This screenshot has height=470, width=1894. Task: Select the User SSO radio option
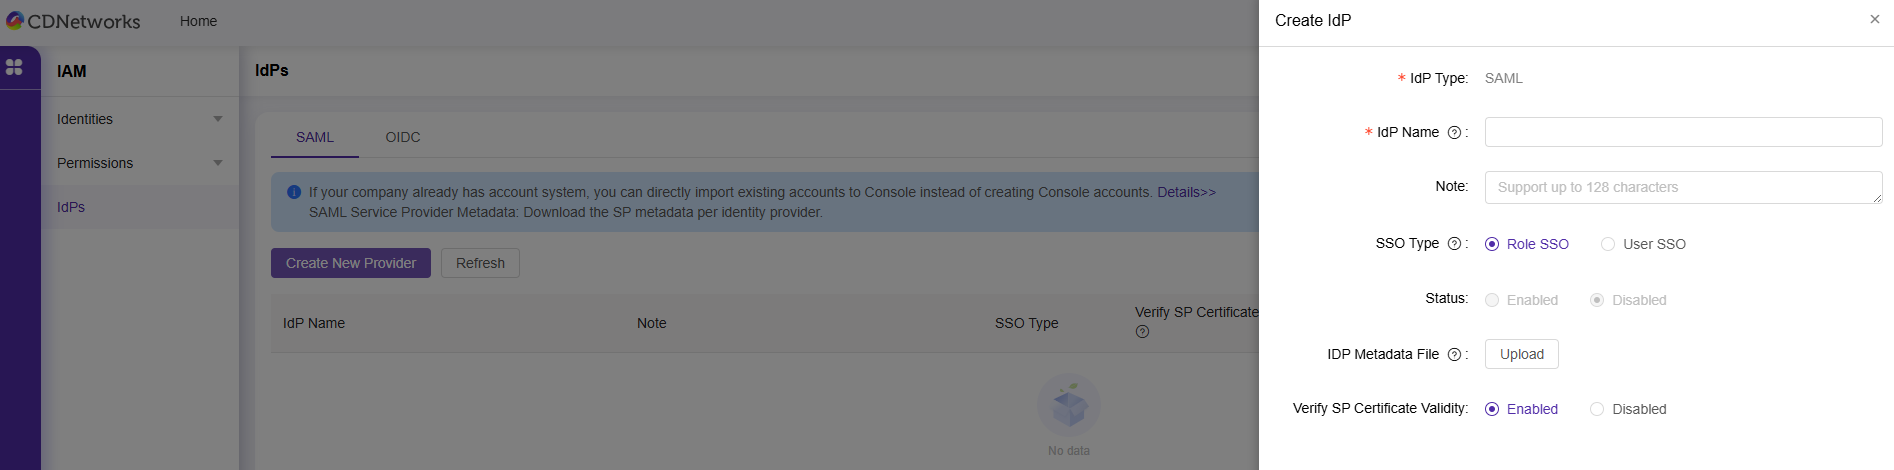(1608, 244)
